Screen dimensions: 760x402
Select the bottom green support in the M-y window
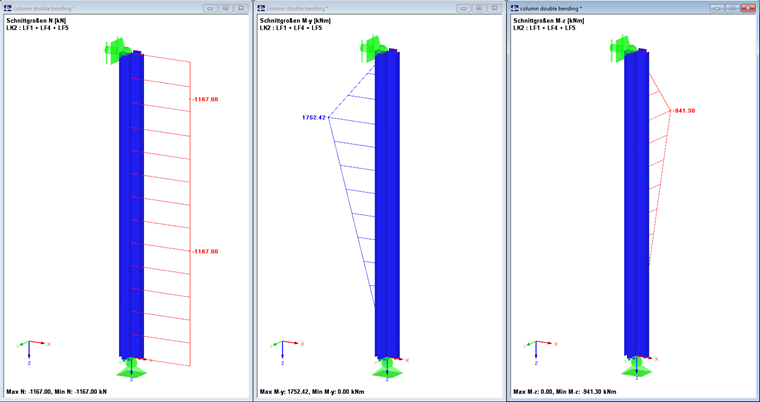click(x=387, y=368)
